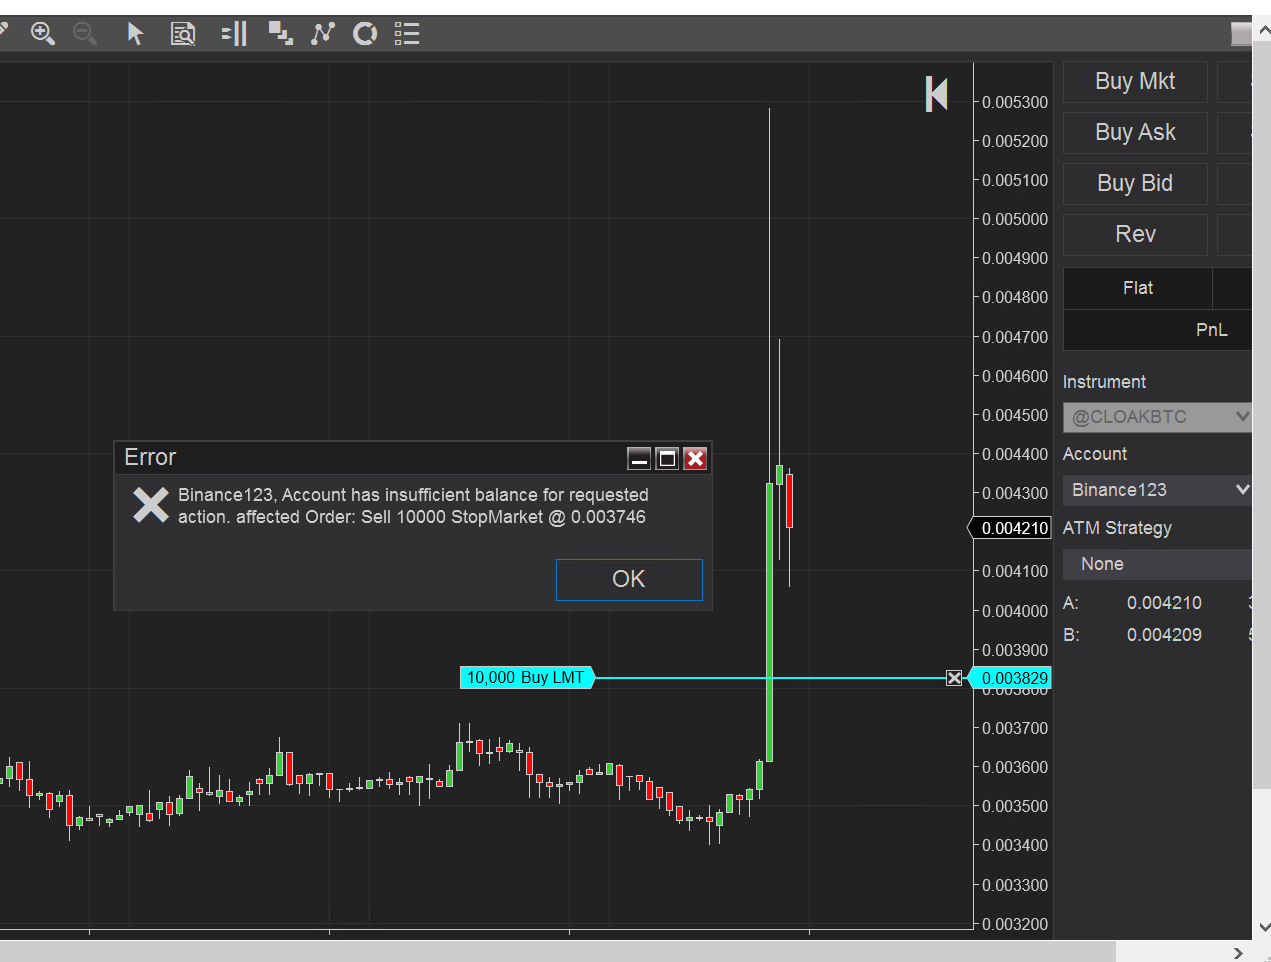Open chart Properties list icon

[407, 34]
